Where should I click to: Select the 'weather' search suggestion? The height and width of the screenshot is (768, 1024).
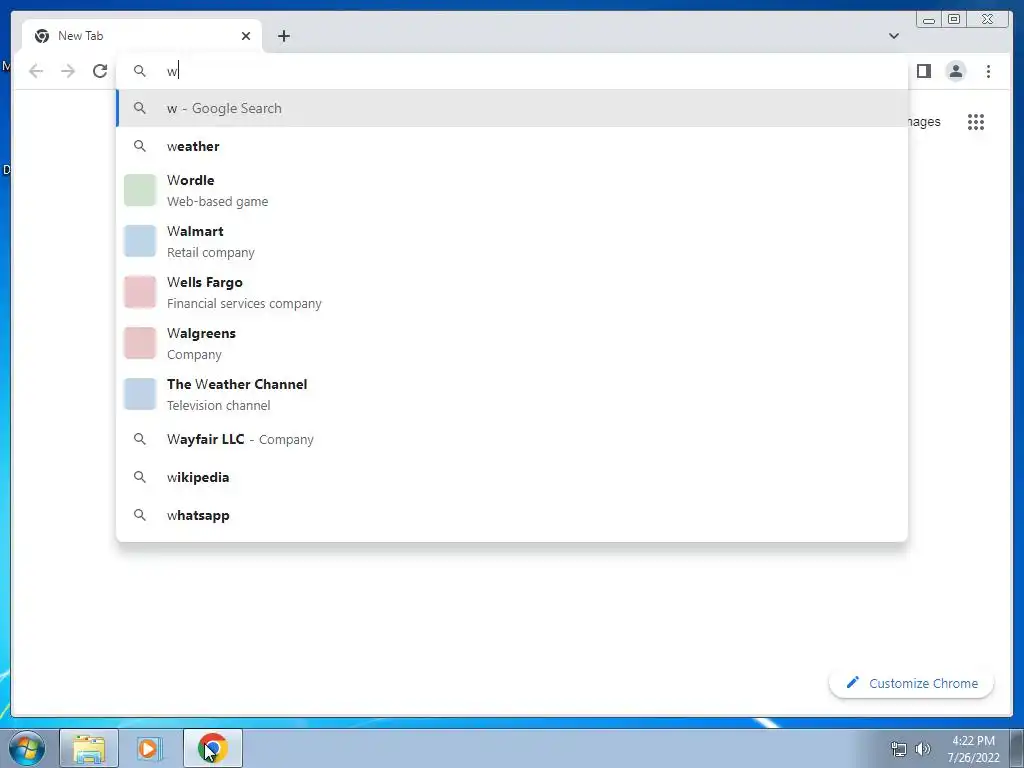[x=512, y=146]
